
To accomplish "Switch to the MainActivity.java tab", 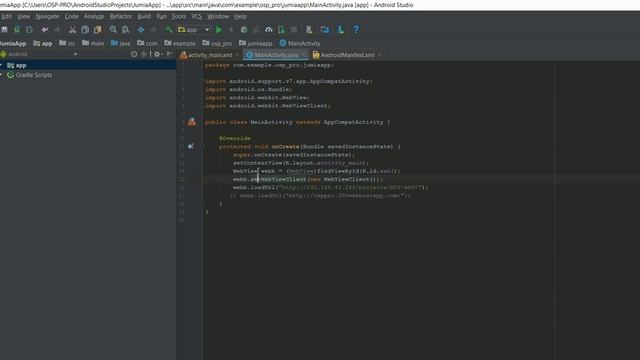I will [276, 55].
